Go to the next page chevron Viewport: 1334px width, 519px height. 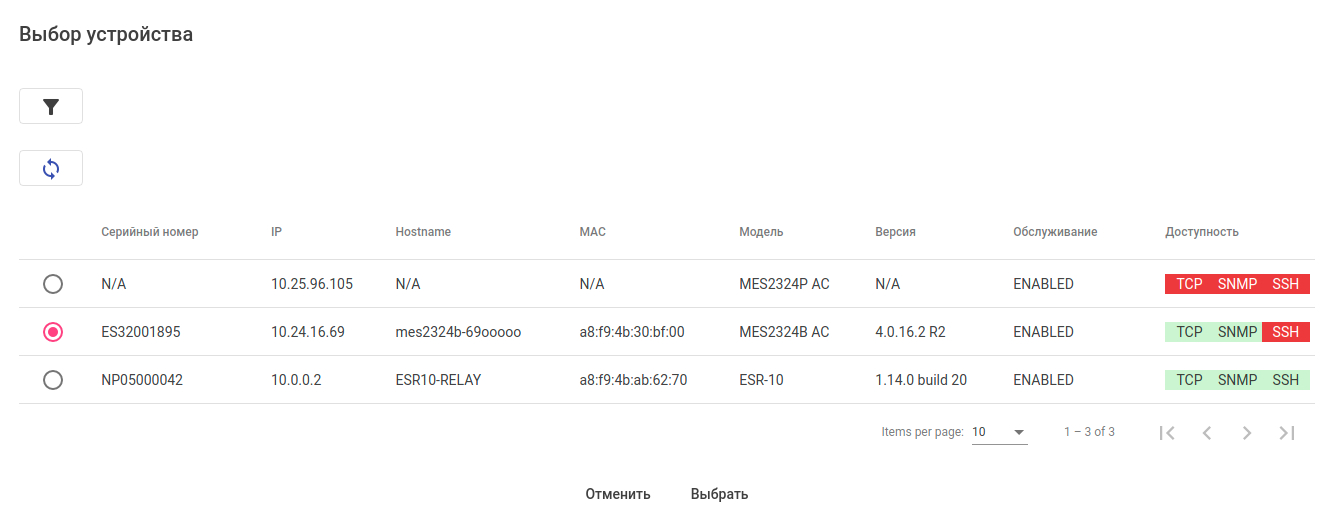(1247, 432)
